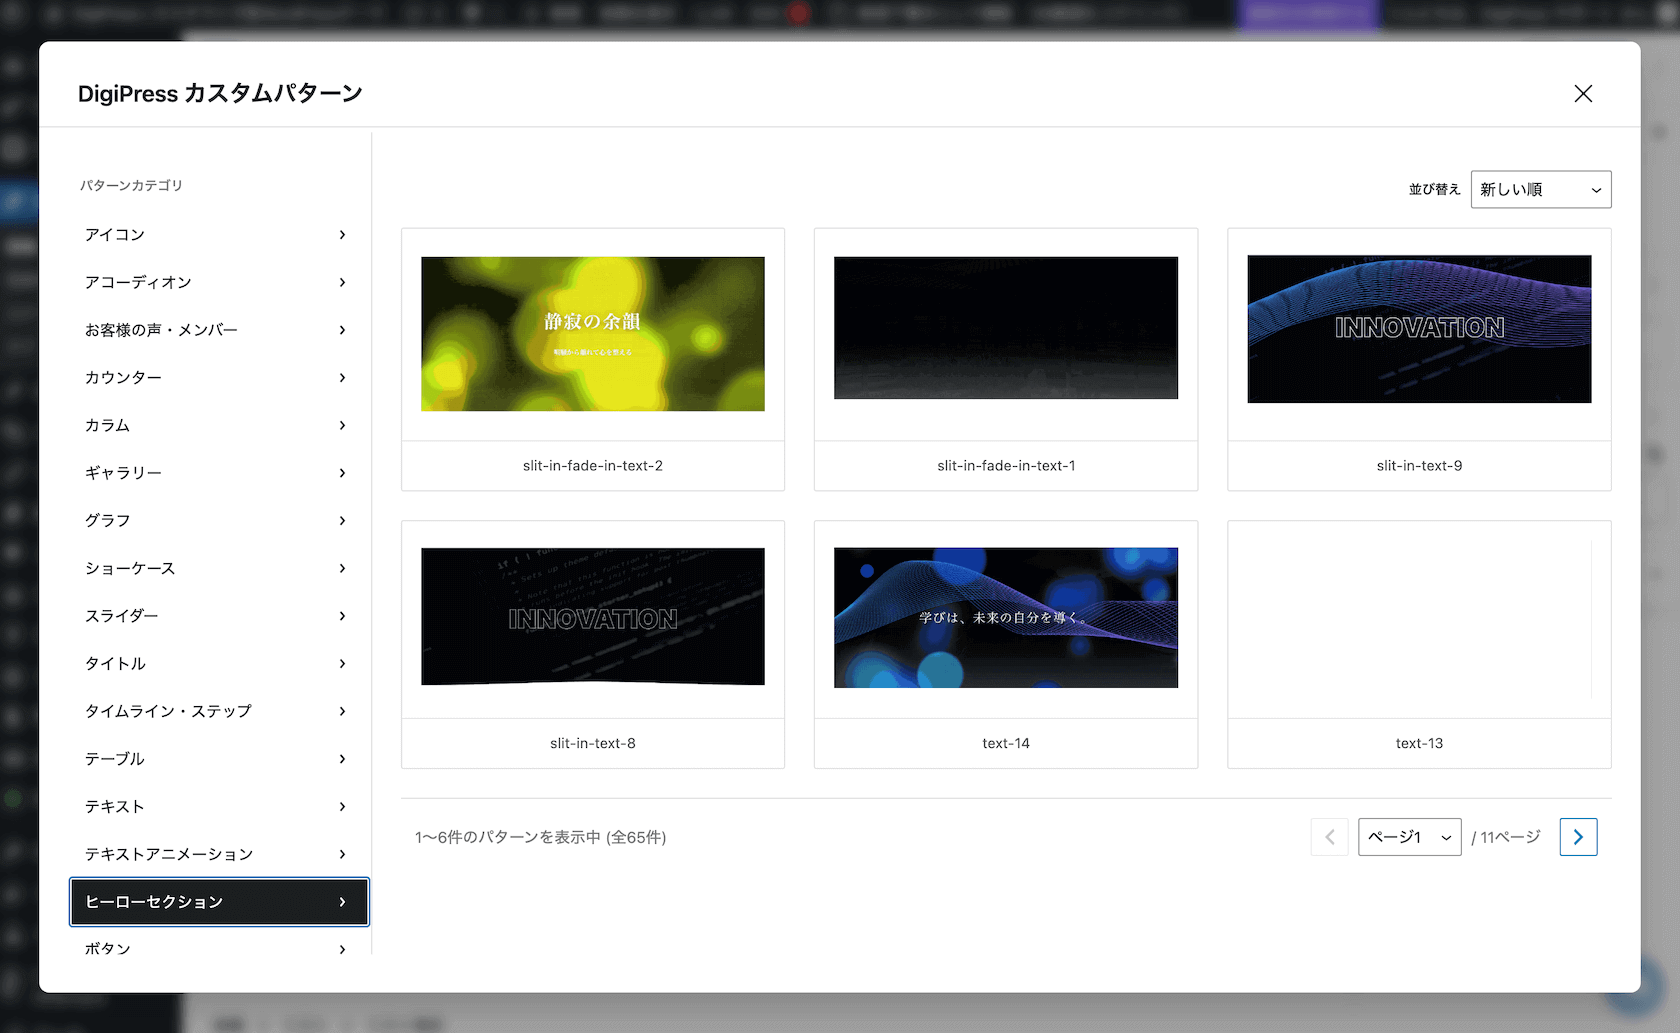Click the chevron beside カラム category
This screenshot has width=1680, height=1033.
(x=342, y=426)
